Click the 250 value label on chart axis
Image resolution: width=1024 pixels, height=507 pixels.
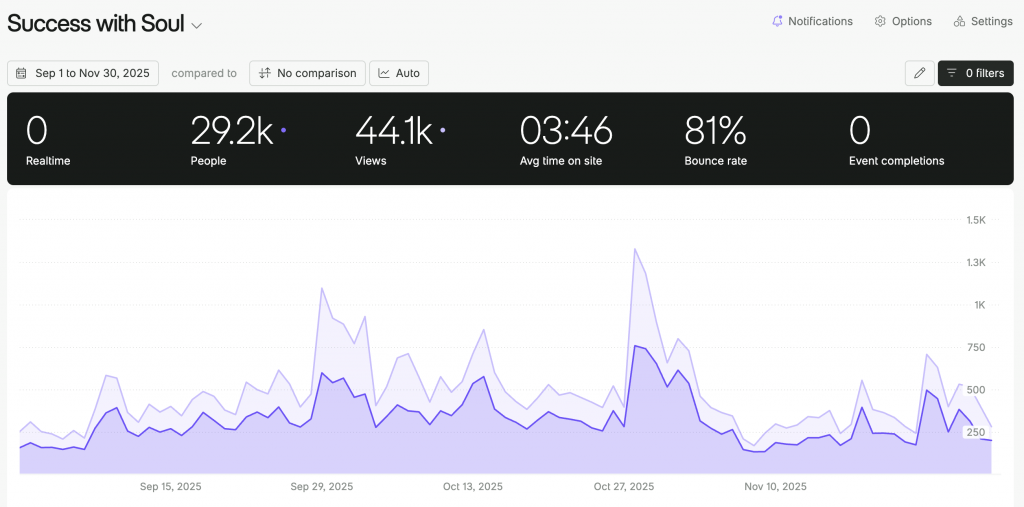point(975,432)
